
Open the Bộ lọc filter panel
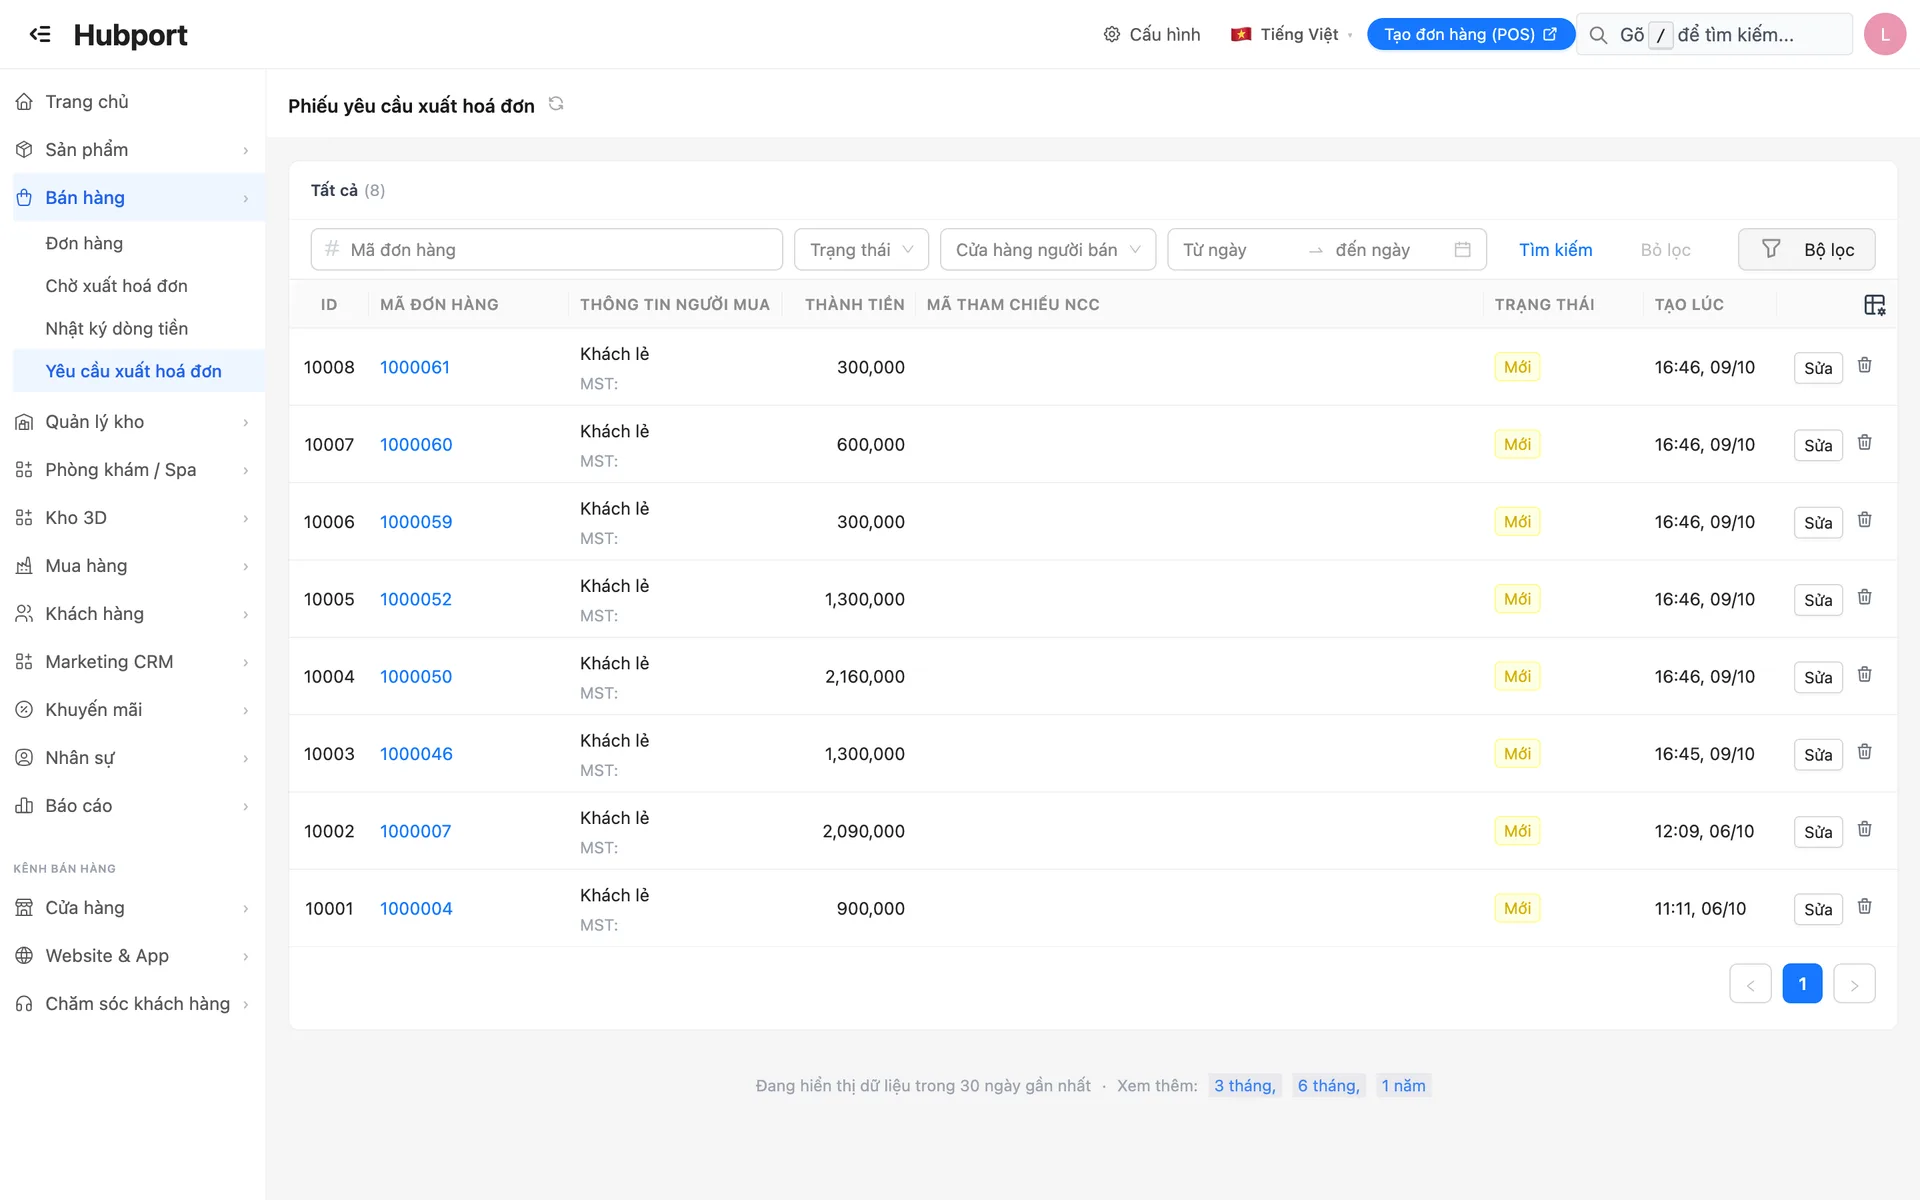coord(1806,250)
